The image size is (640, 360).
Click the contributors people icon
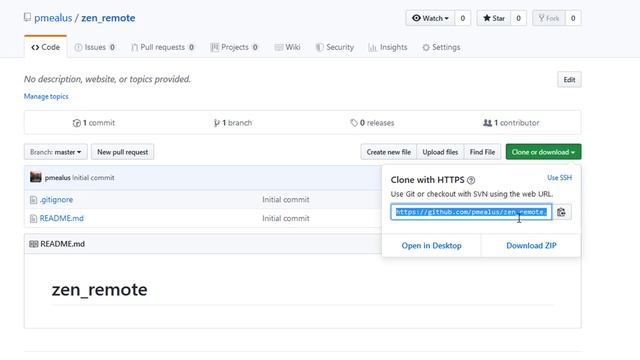(x=487, y=122)
